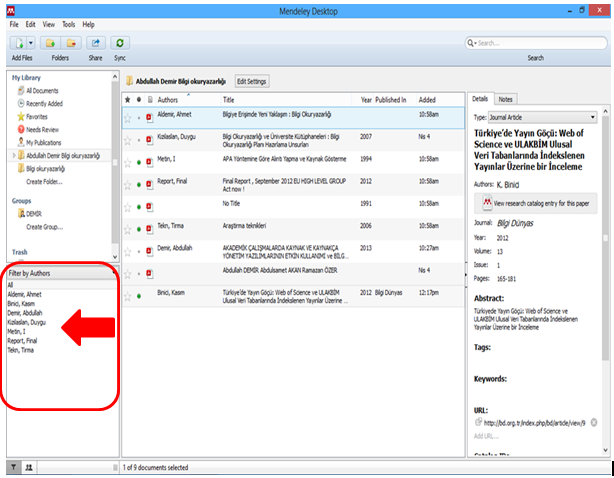Viewport: 614px width, 478px height.
Task: Open the Filter by Authors dropdown
Action: 61,273
